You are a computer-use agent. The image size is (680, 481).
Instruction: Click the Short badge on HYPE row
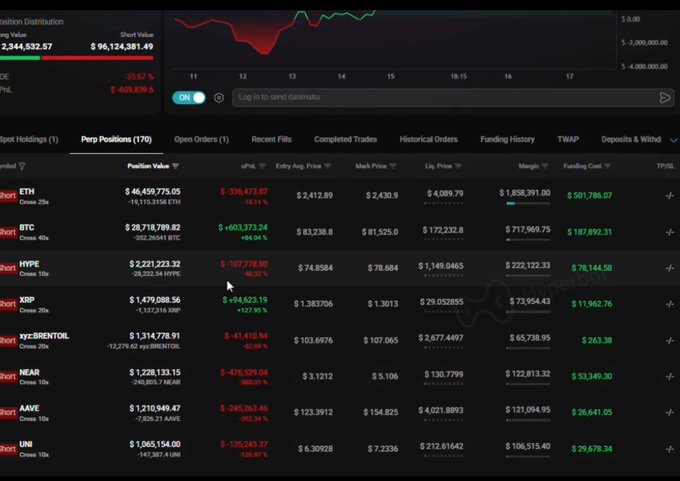click(x=8, y=268)
